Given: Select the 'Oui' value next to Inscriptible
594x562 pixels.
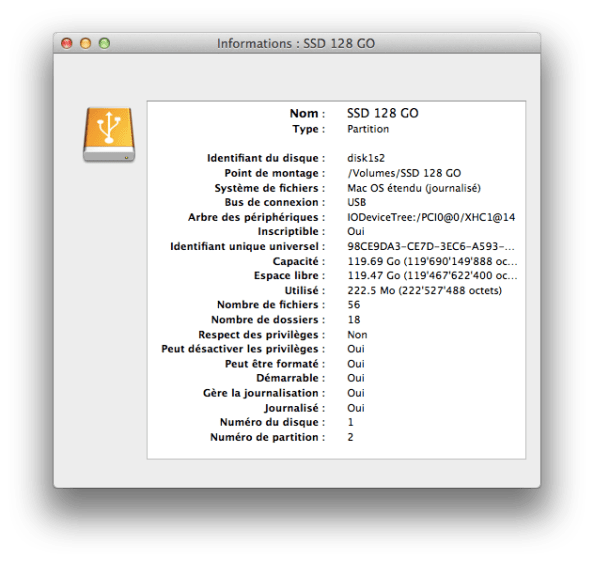Looking at the screenshot, I should click(x=356, y=231).
